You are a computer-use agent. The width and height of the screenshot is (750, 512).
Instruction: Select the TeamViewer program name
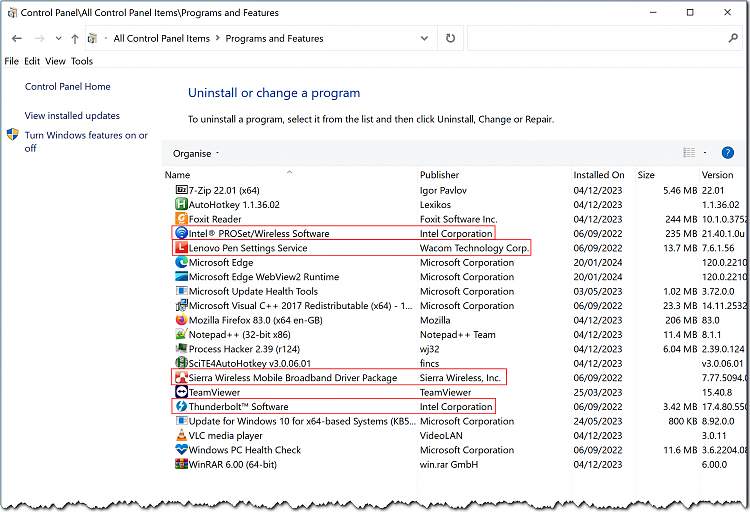[214, 392]
